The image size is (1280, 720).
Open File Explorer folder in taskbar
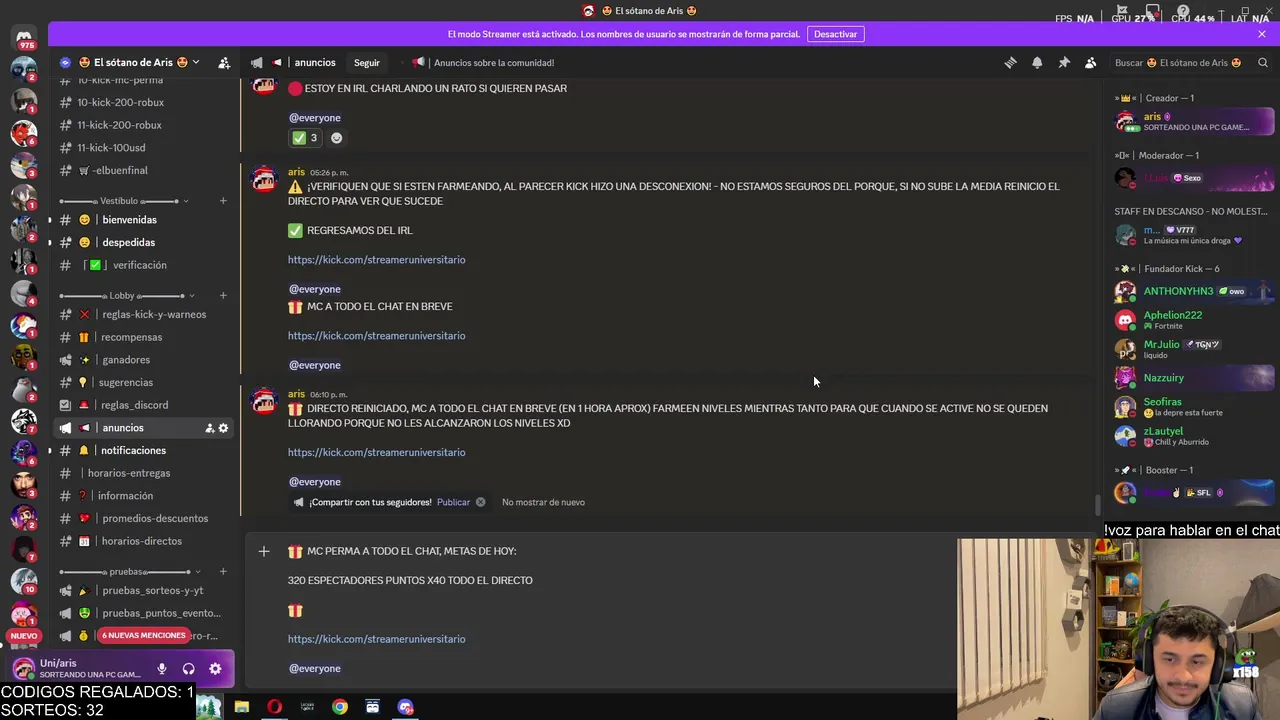pos(241,707)
